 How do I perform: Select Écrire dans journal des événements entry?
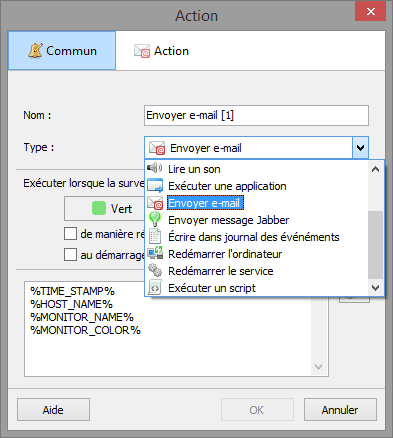coord(253,237)
